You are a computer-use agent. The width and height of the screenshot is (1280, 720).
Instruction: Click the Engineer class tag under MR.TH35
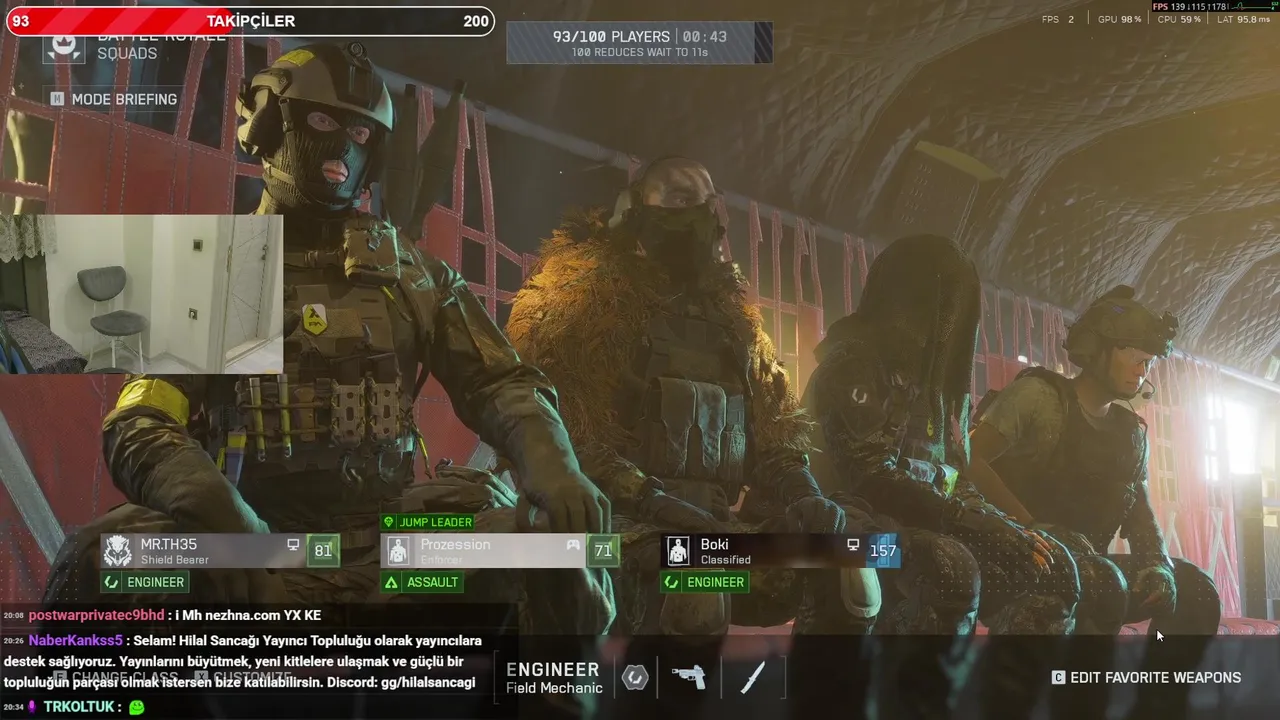pyautogui.click(x=145, y=582)
